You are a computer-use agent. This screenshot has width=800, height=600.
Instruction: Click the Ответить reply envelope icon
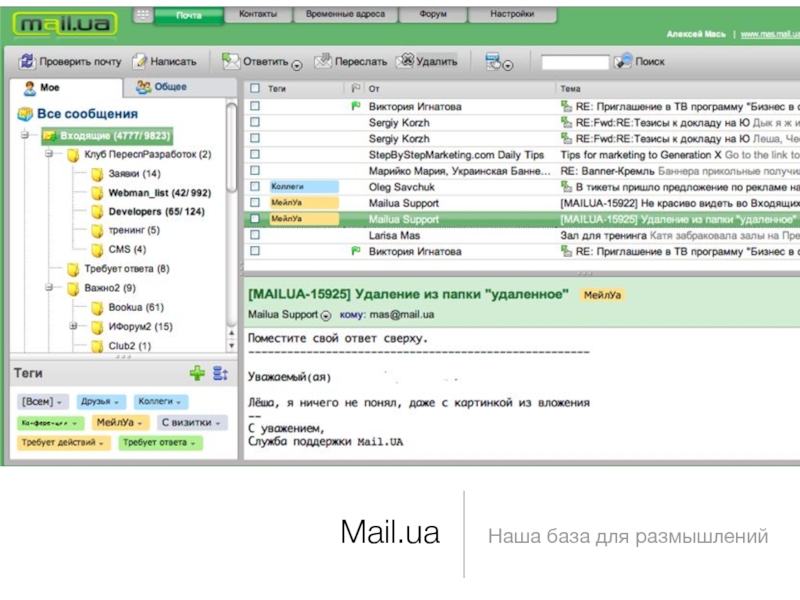(231, 61)
